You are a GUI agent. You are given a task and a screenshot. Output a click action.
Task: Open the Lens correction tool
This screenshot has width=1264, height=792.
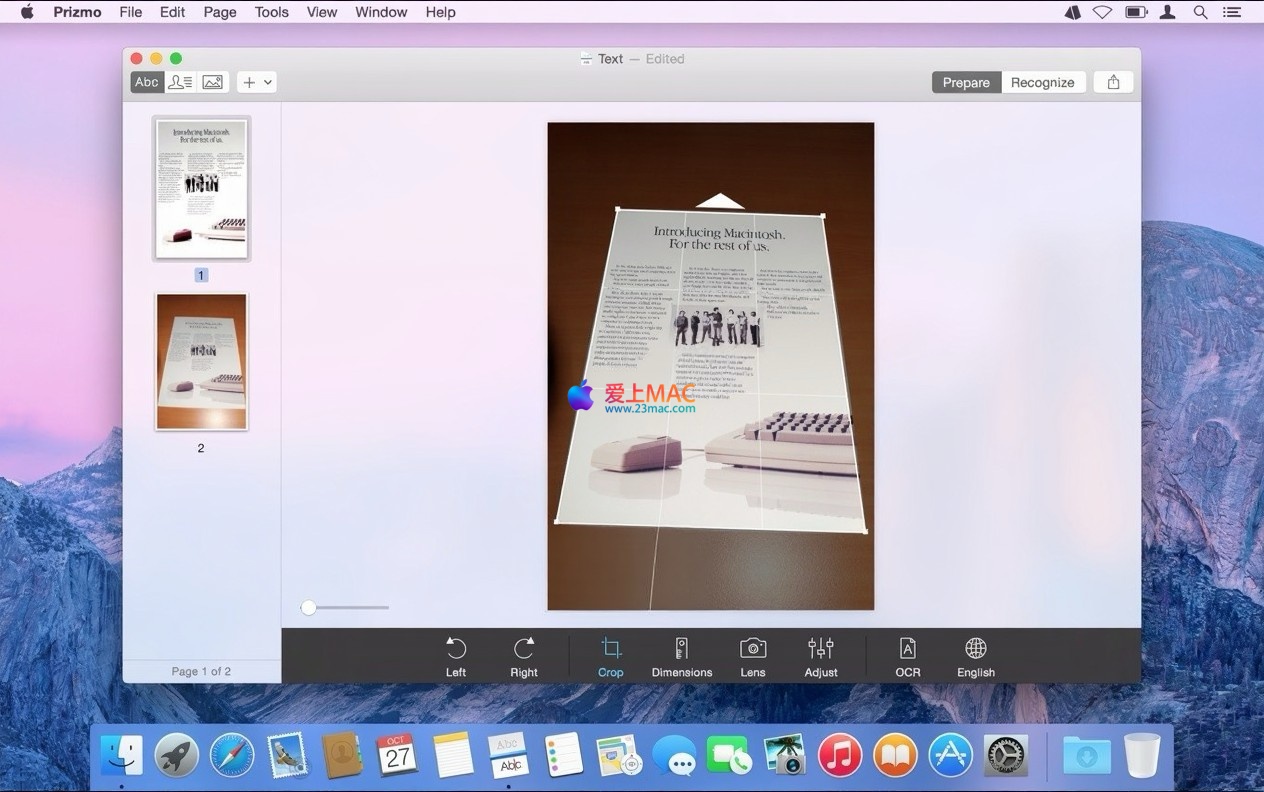click(753, 656)
